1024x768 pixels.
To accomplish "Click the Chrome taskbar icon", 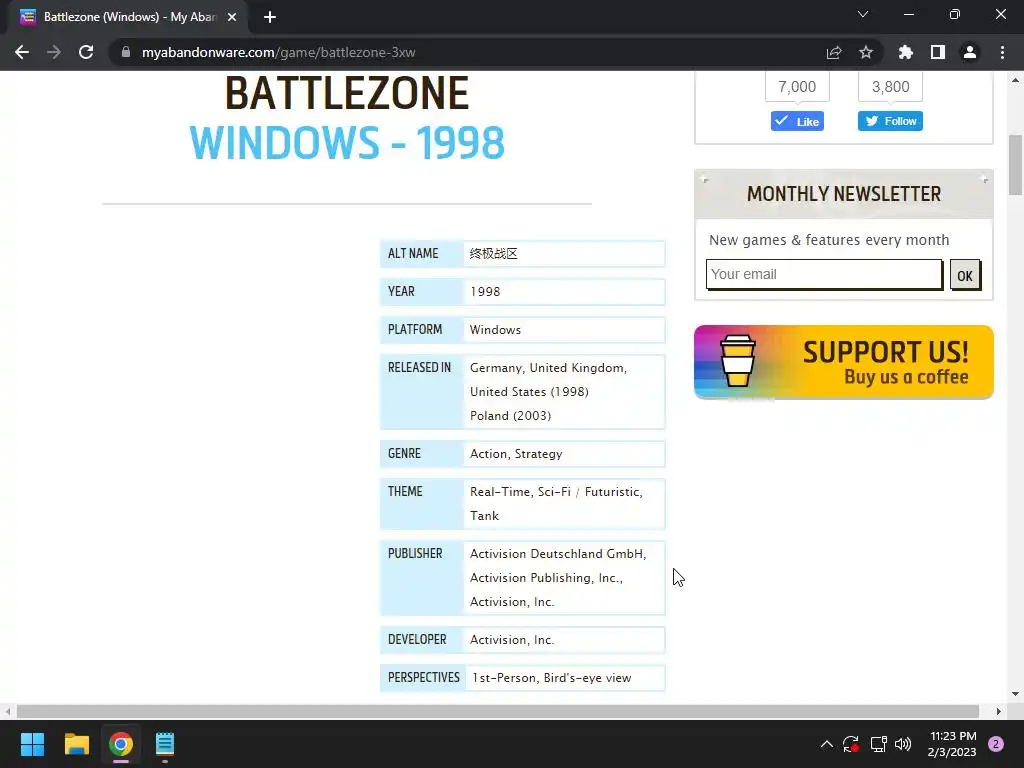I will click(121, 744).
